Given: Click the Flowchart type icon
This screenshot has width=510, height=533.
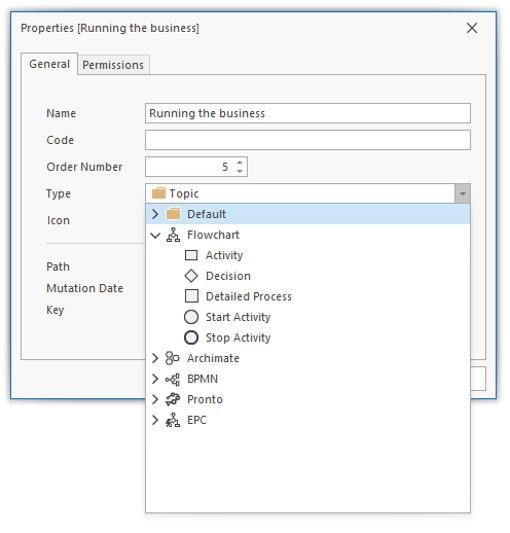Looking at the screenshot, I should pyautogui.click(x=173, y=235).
